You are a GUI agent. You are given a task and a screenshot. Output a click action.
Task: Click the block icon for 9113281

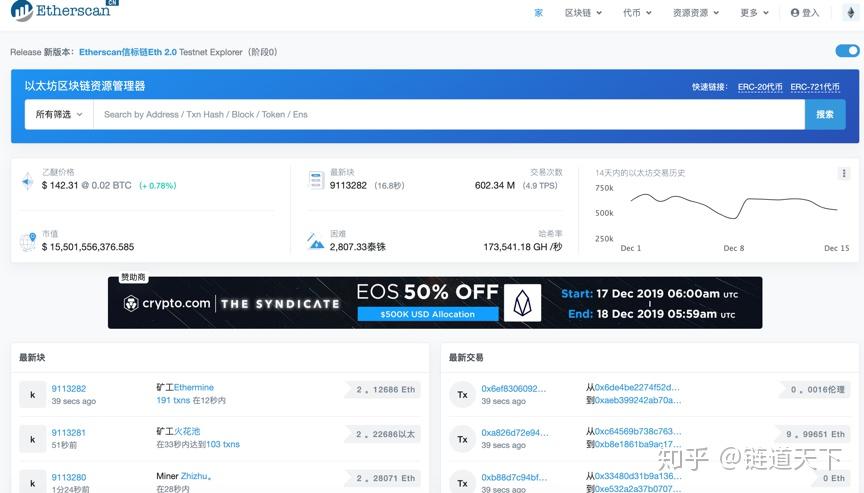33,439
